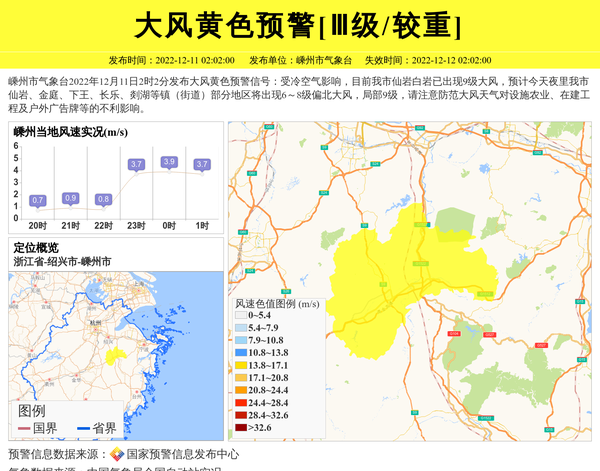Select the 13.8~17.1 yellow color swatch
This screenshot has width=600, height=471.
coord(241,365)
